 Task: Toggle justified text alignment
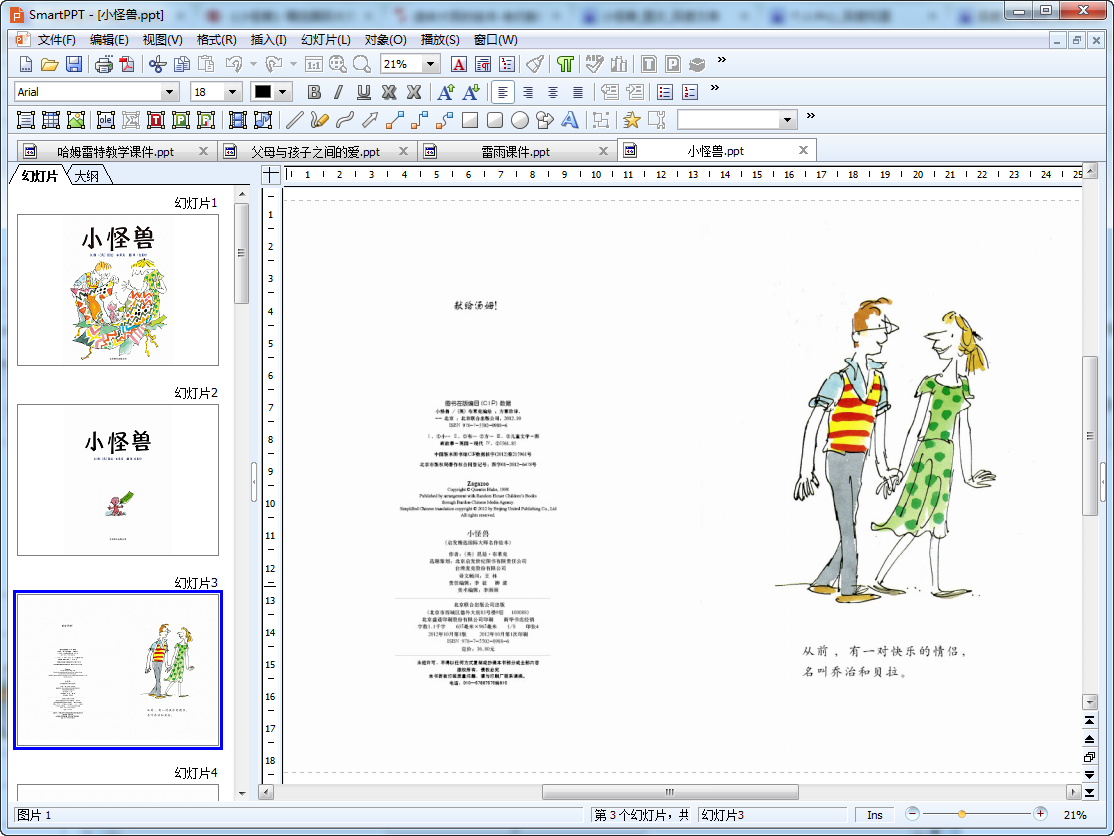coord(578,92)
